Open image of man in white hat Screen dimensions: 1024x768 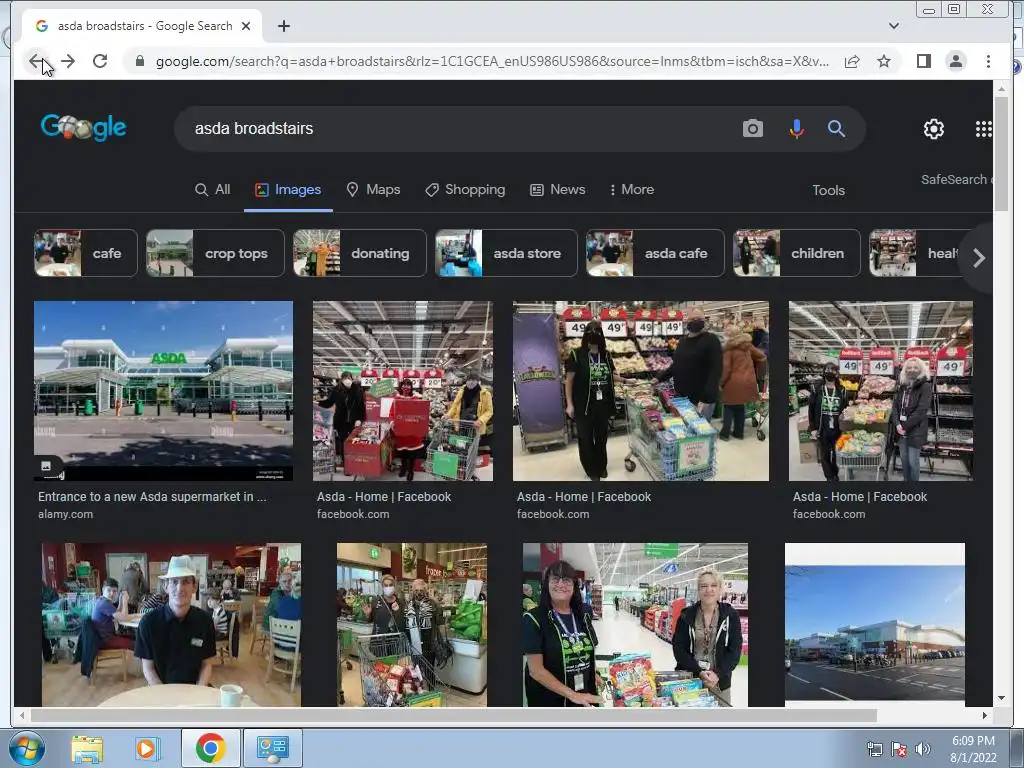(x=171, y=624)
